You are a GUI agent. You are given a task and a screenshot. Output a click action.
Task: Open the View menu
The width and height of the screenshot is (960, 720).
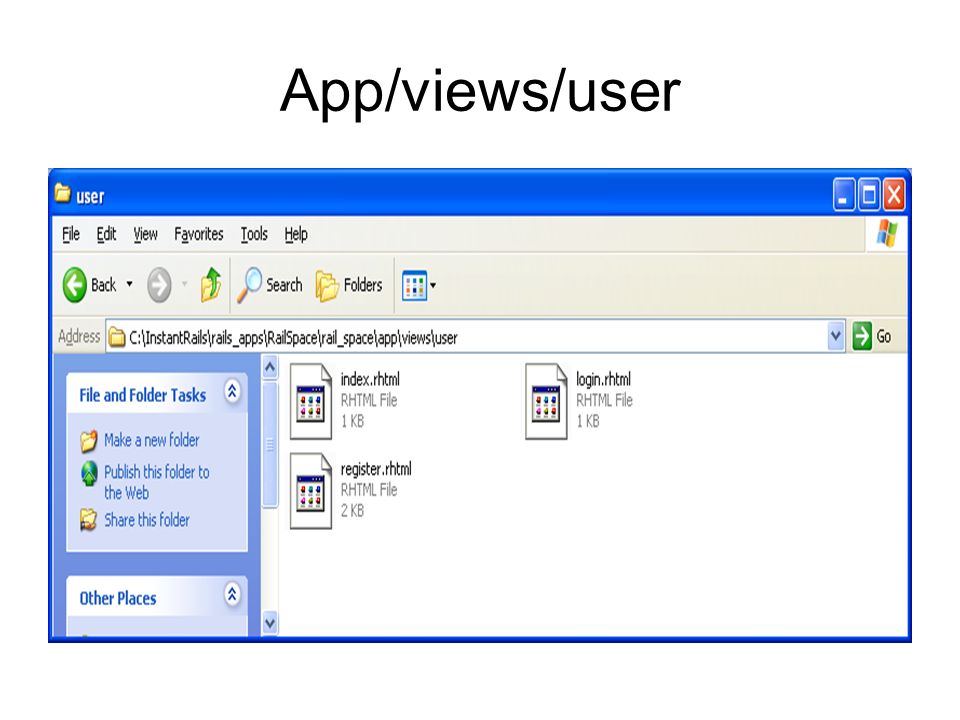tap(146, 234)
